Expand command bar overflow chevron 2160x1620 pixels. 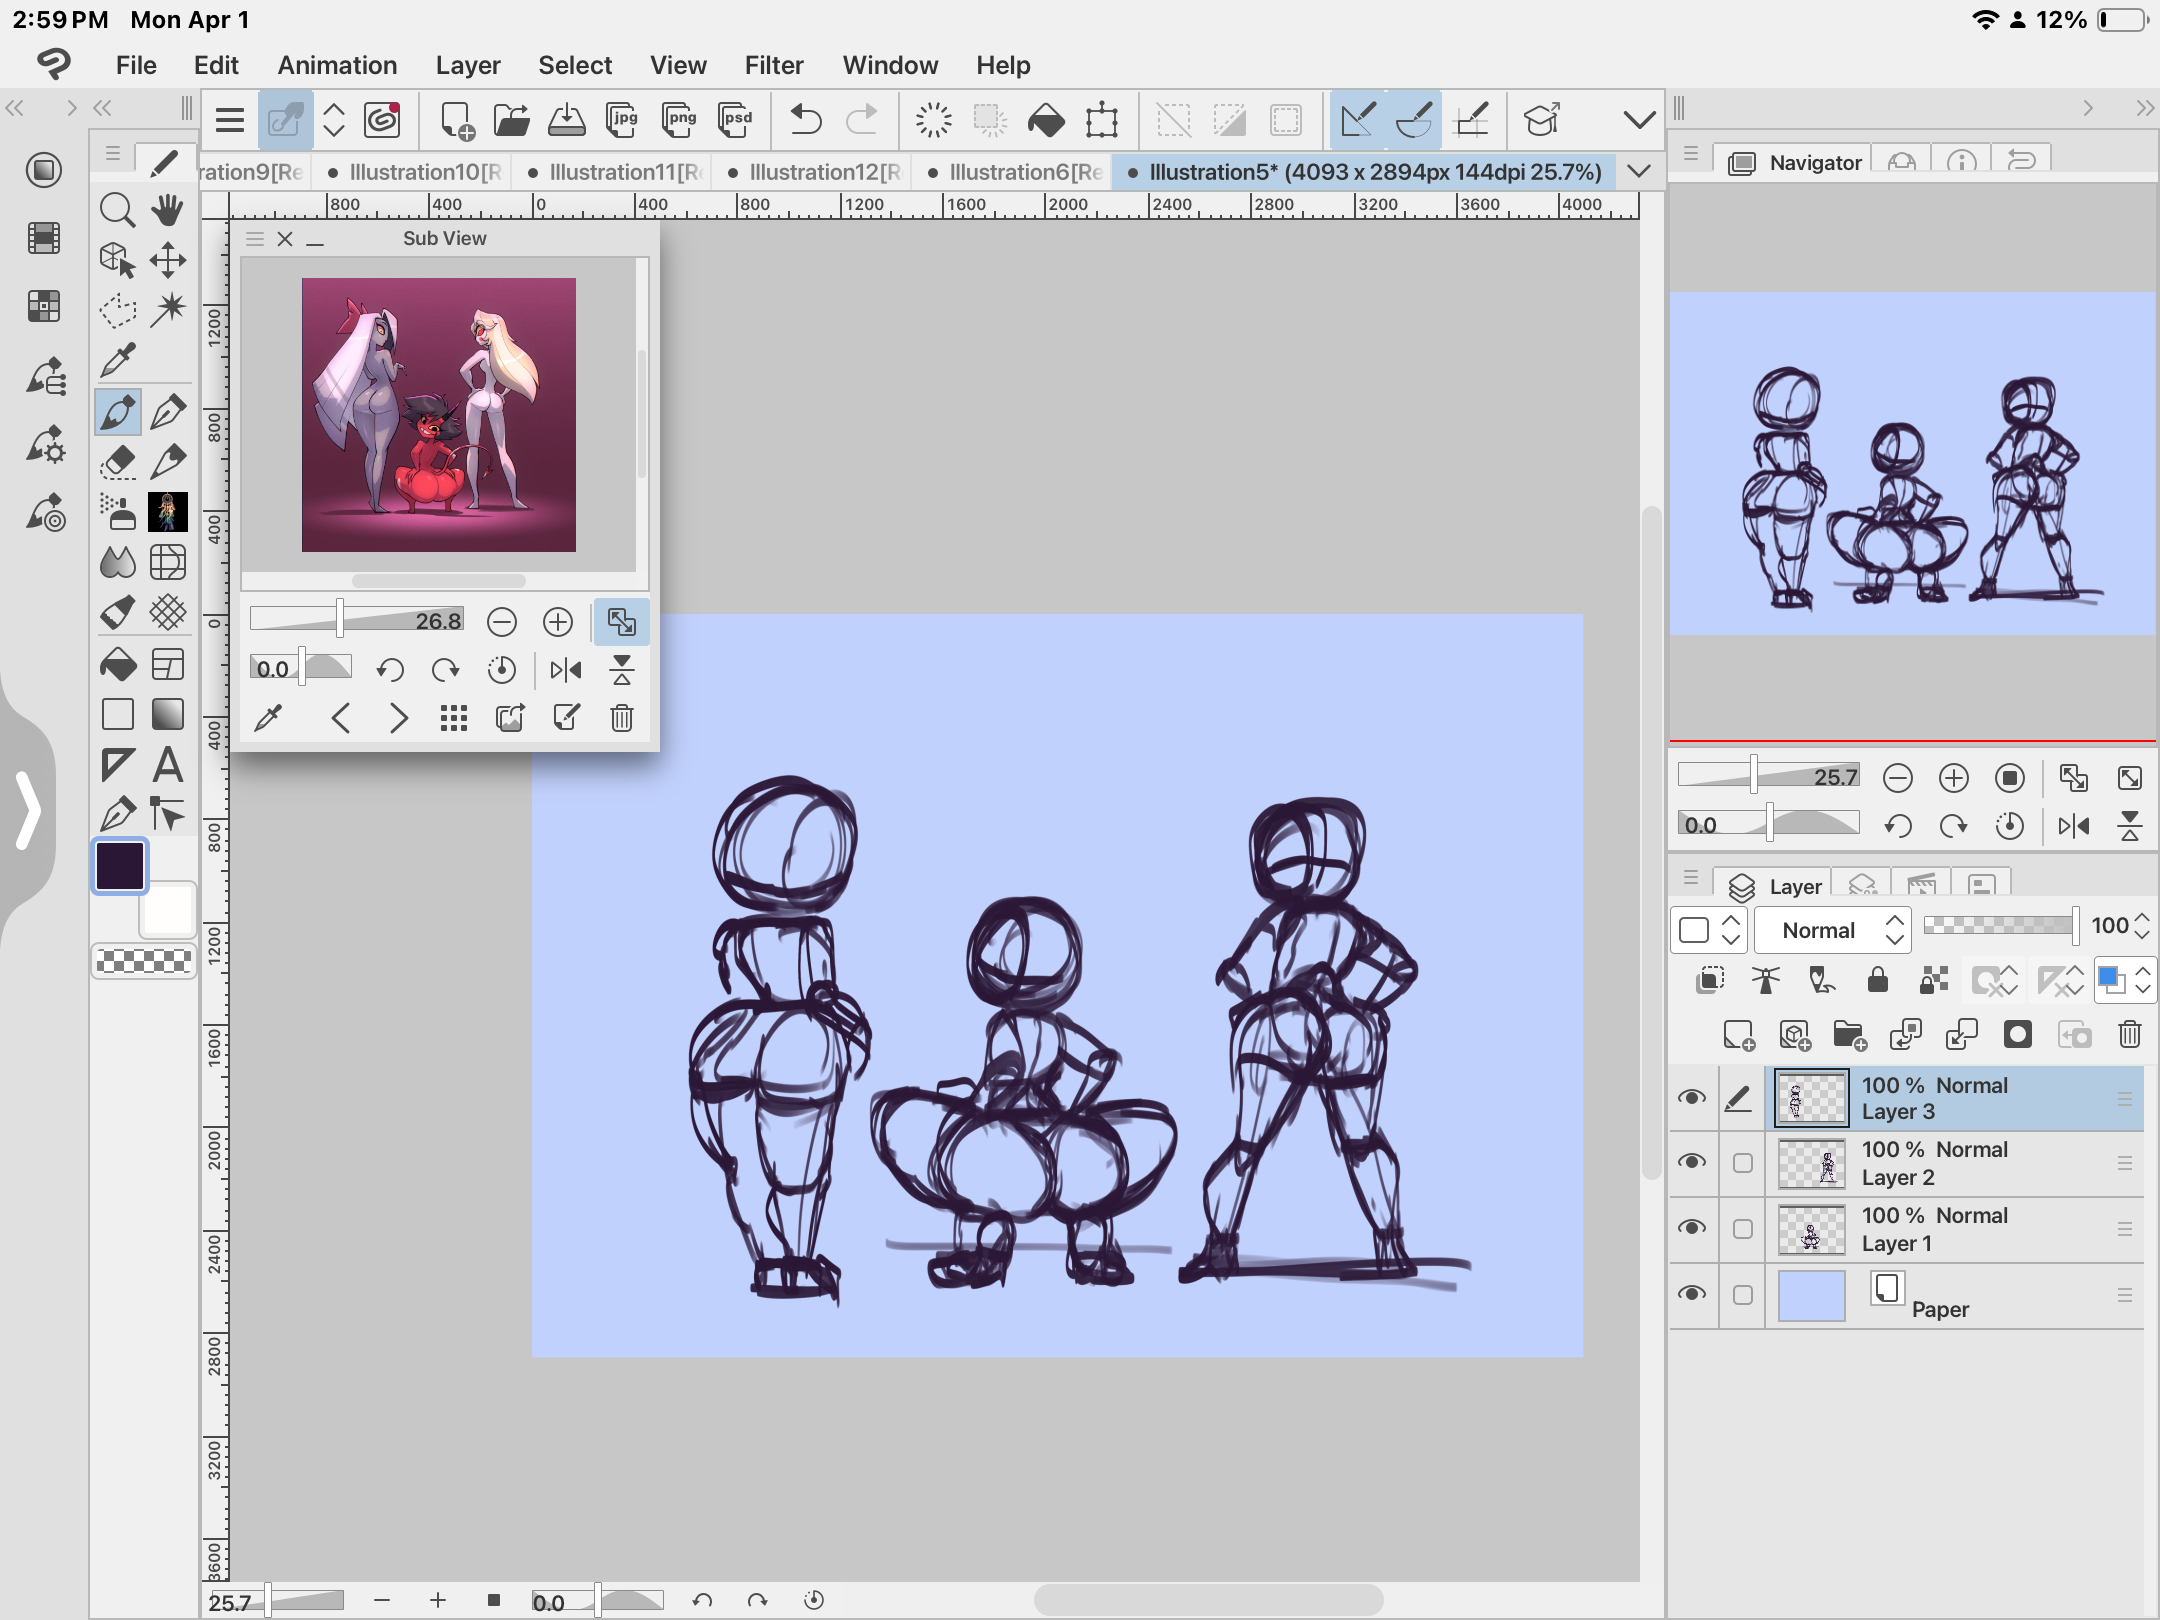point(1639,121)
